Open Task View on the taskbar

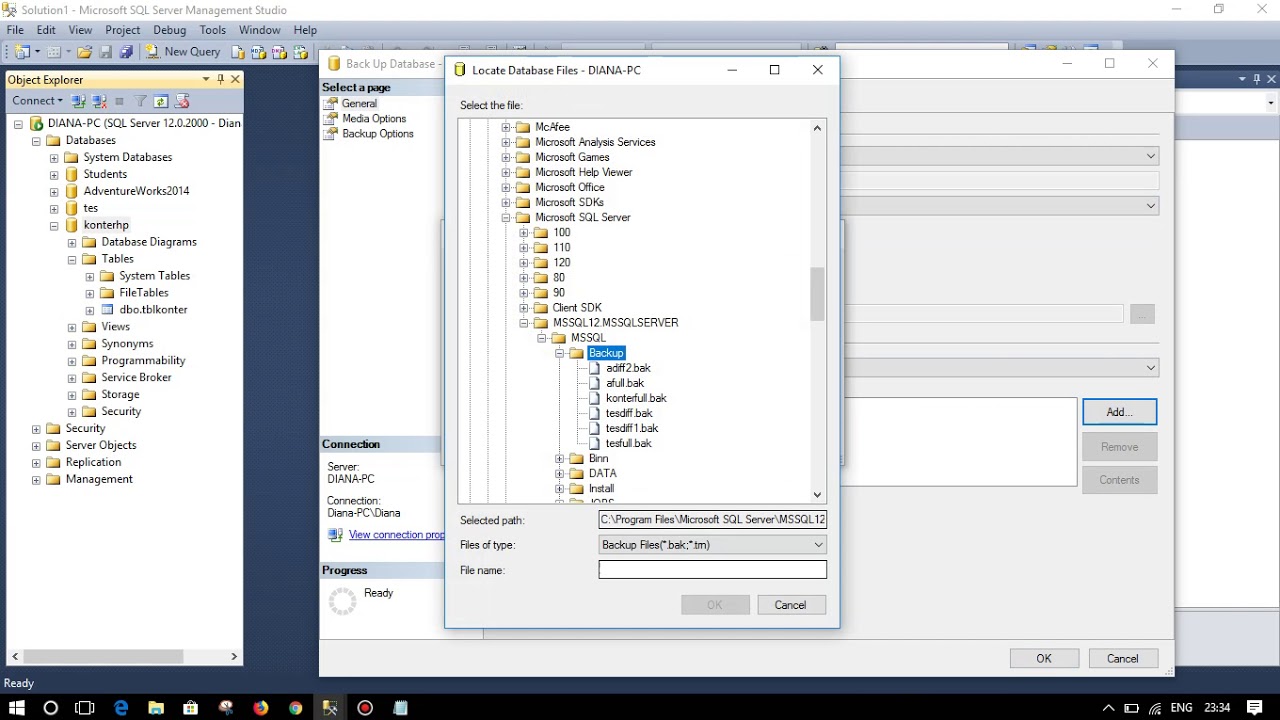85,708
